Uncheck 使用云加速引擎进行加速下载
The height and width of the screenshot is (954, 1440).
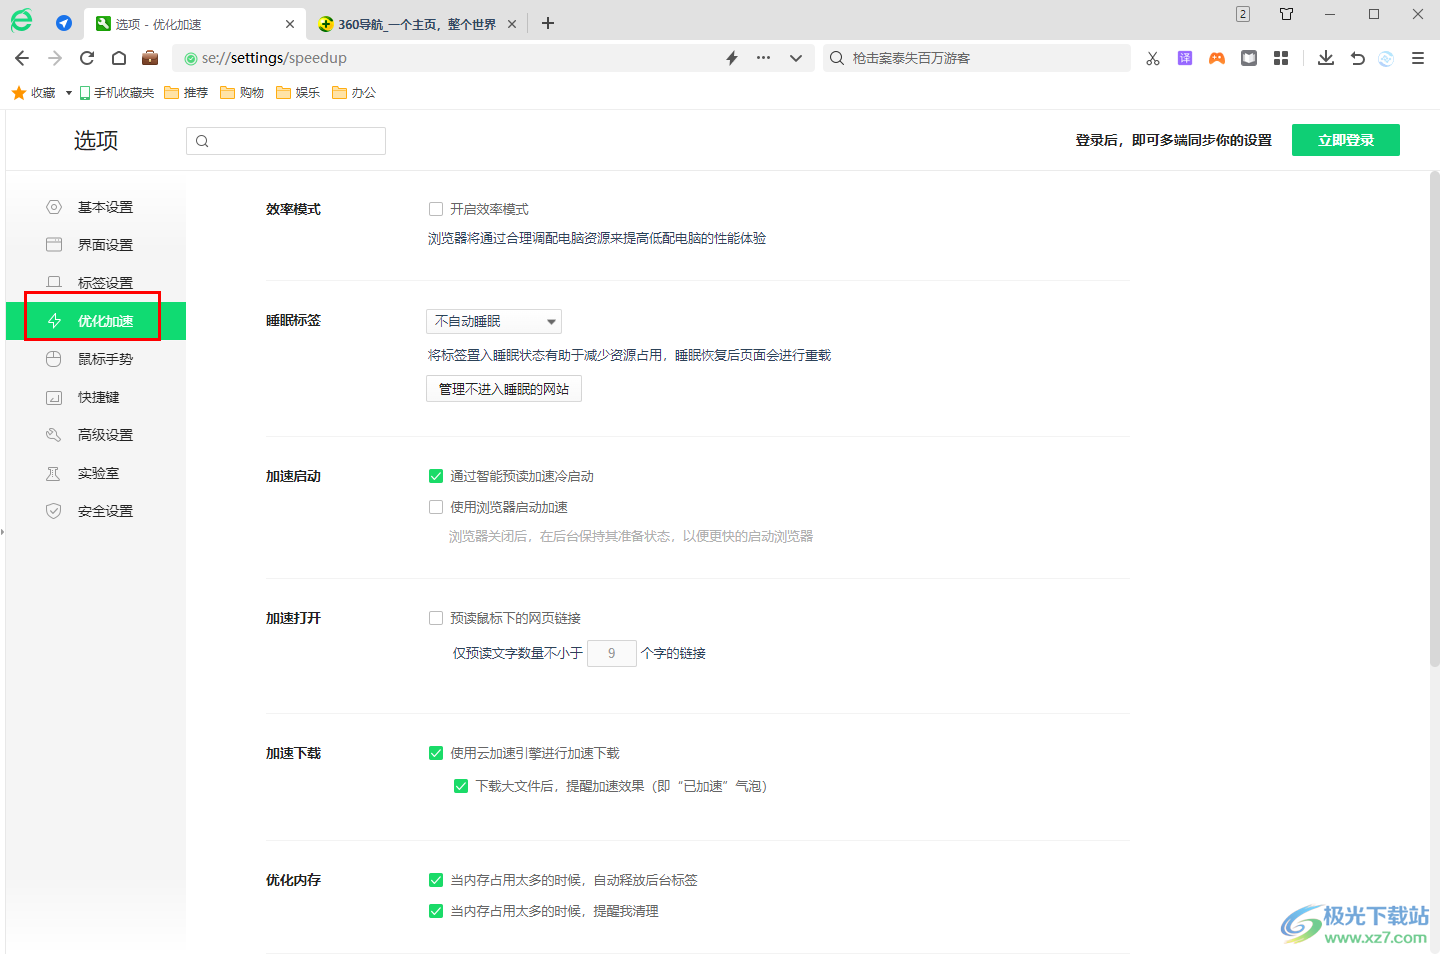[436, 753]
